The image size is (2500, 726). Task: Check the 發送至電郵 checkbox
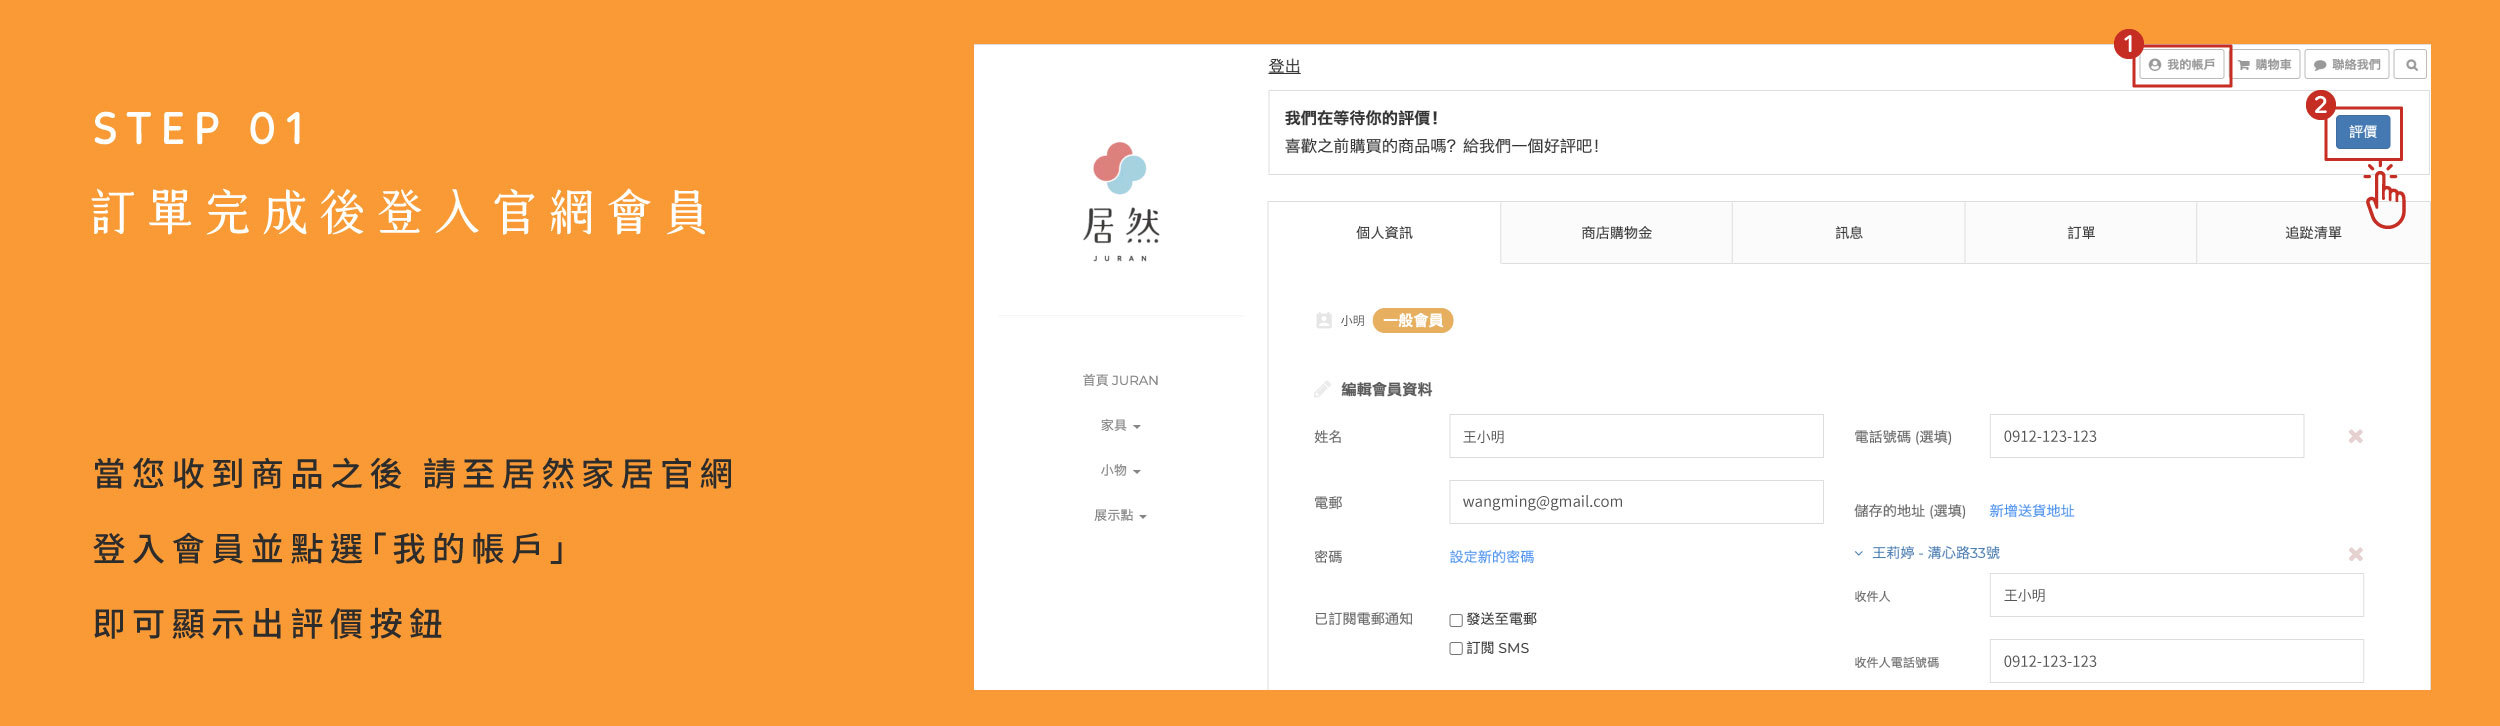click(x=1456, y=620)
